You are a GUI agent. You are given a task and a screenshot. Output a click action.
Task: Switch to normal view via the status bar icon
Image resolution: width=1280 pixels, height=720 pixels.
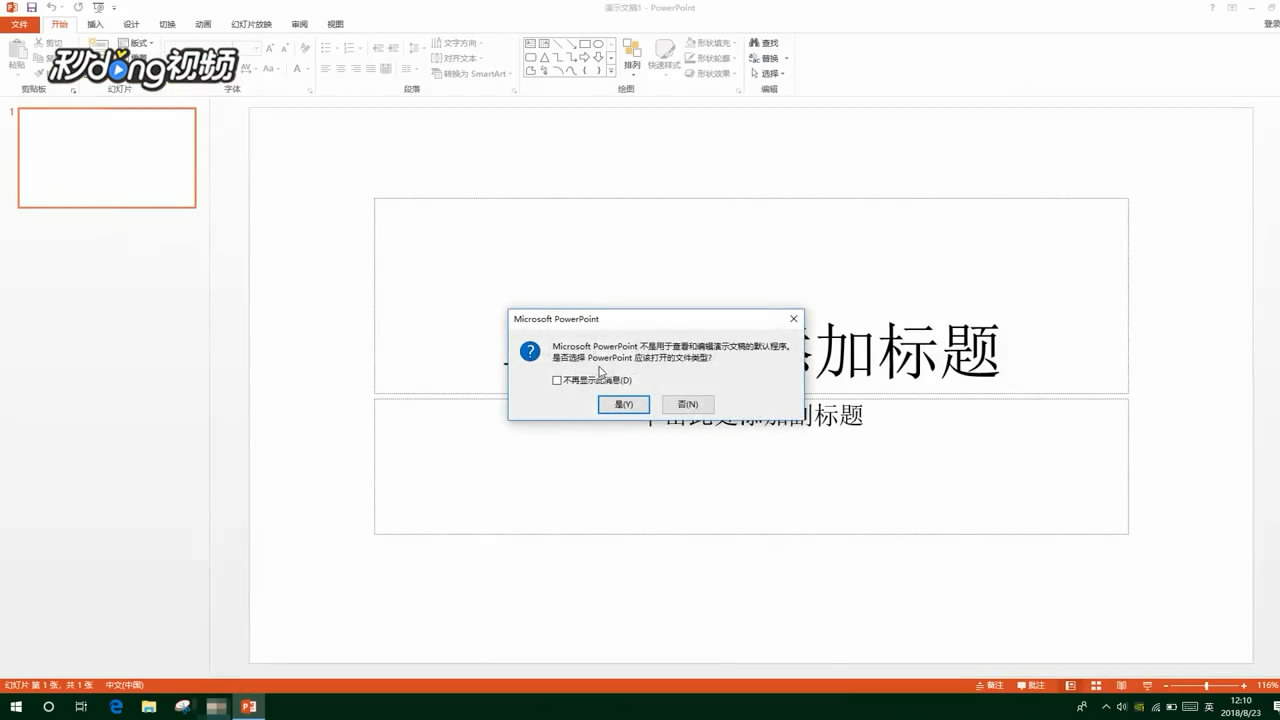coord(1070,686)
